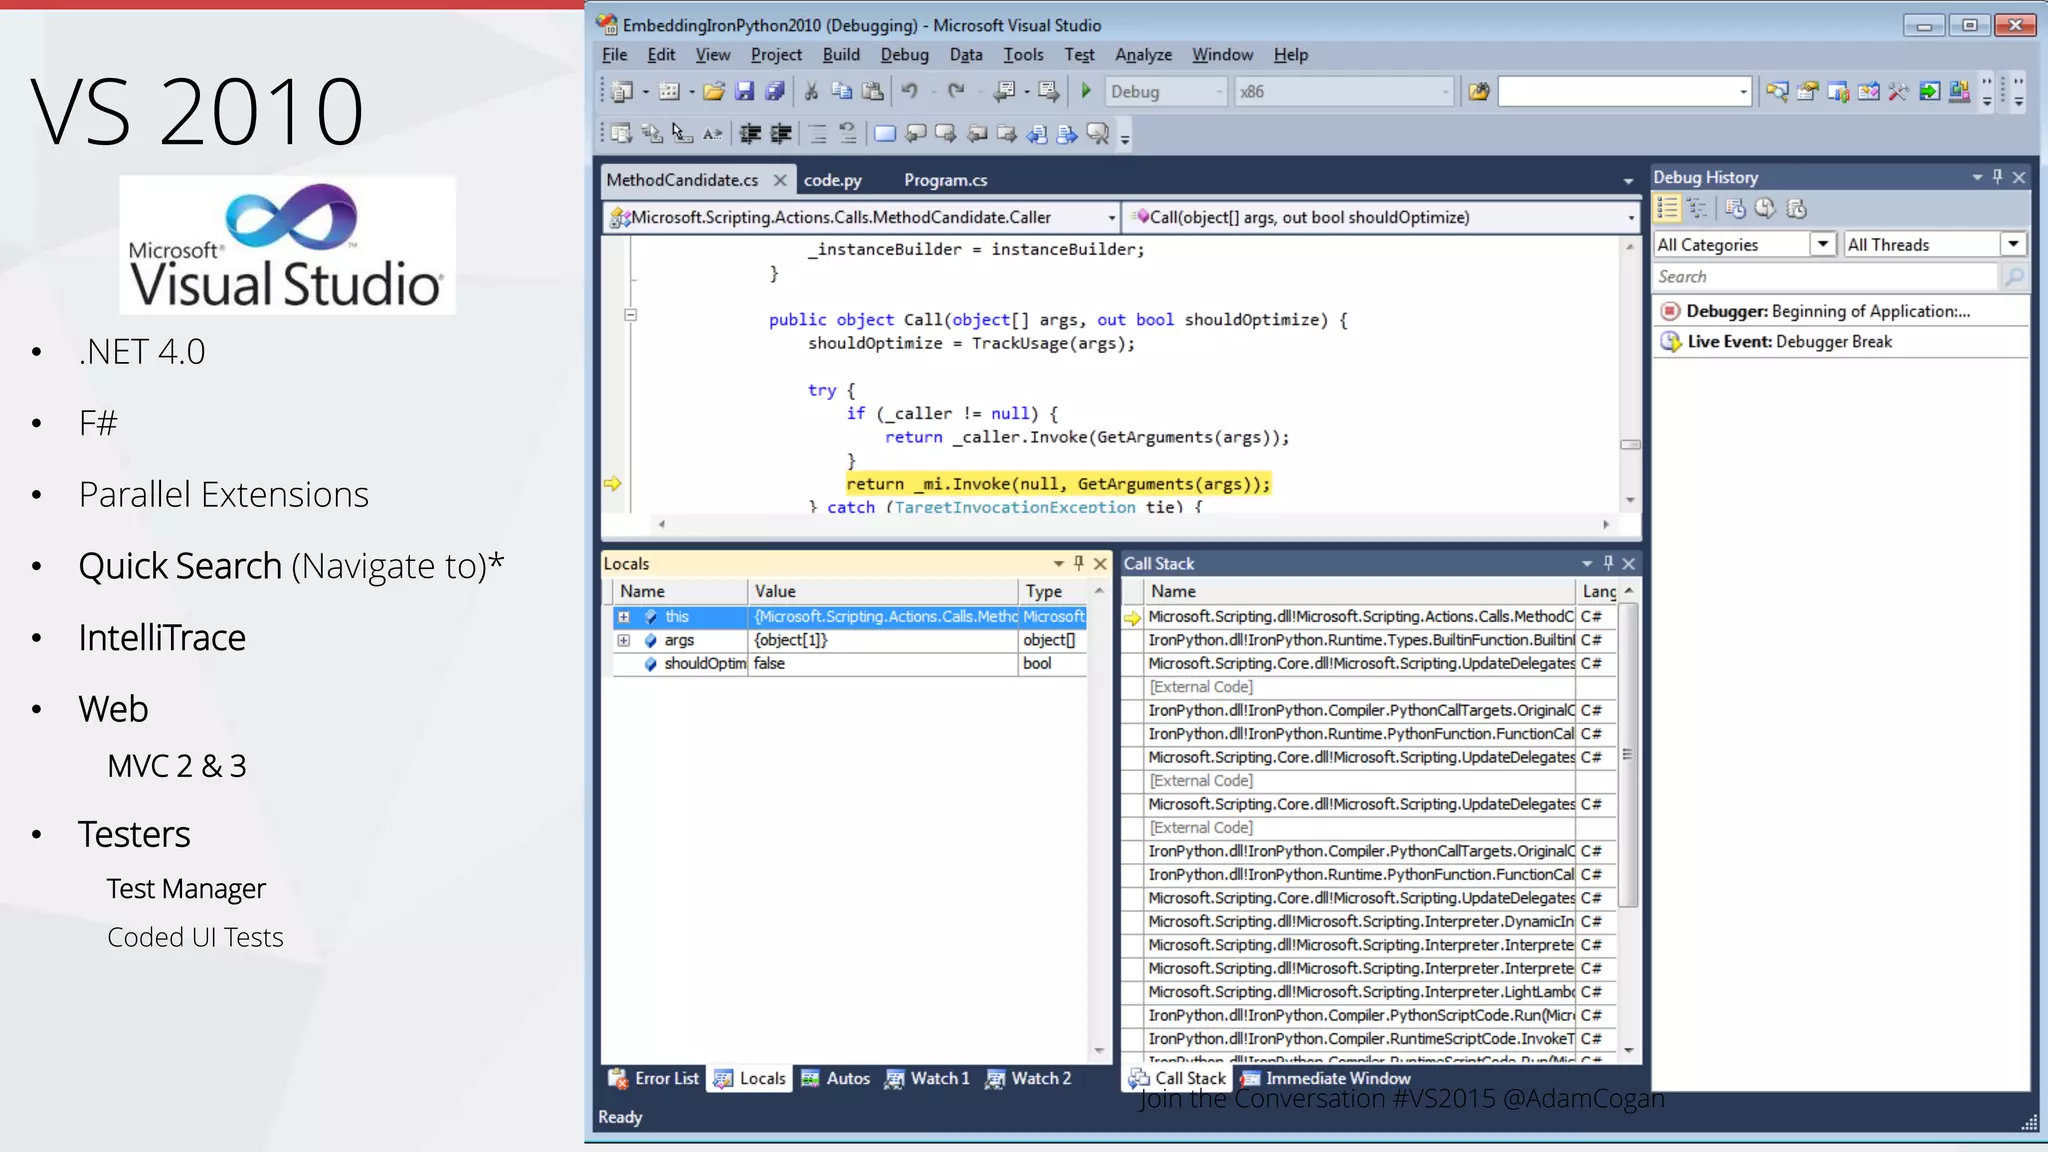Select the shouldOptimize row in Locals

coord(848,664)
